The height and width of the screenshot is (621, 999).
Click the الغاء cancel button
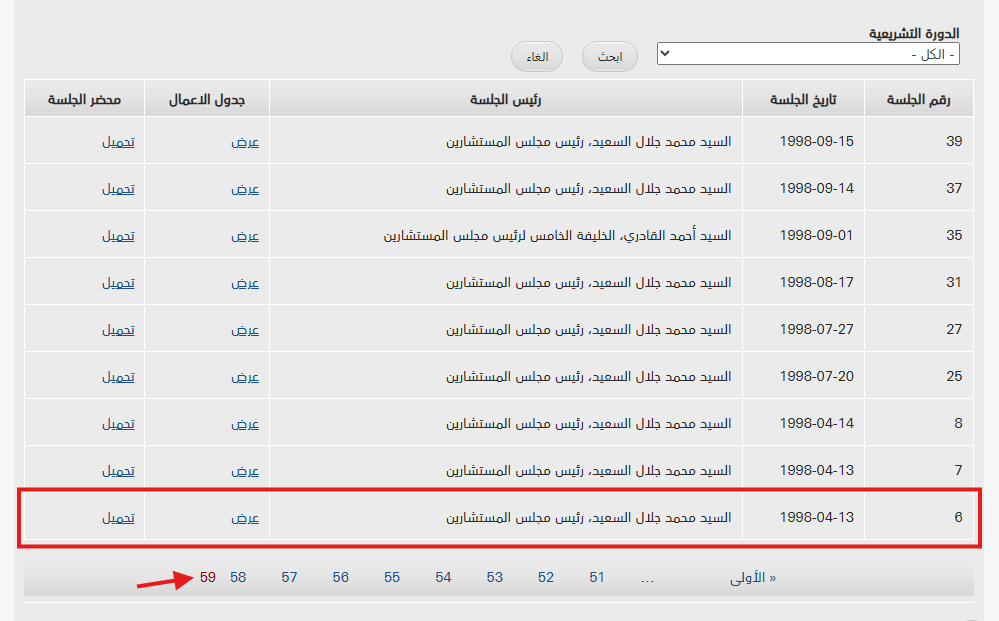(x=537, y=57)
